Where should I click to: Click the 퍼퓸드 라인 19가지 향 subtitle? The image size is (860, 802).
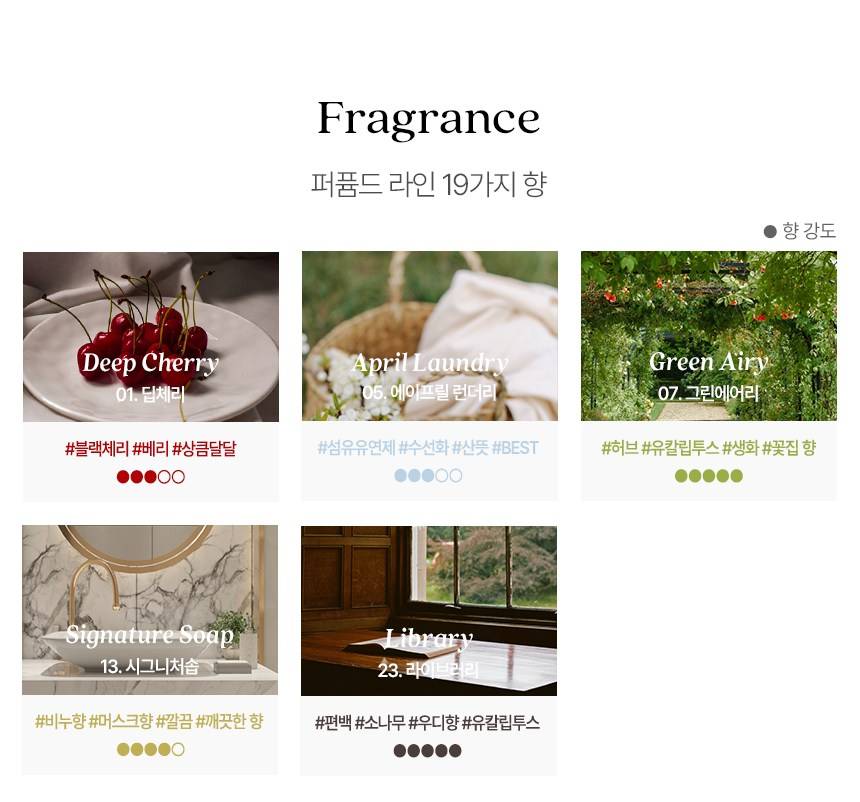(429, 184)
